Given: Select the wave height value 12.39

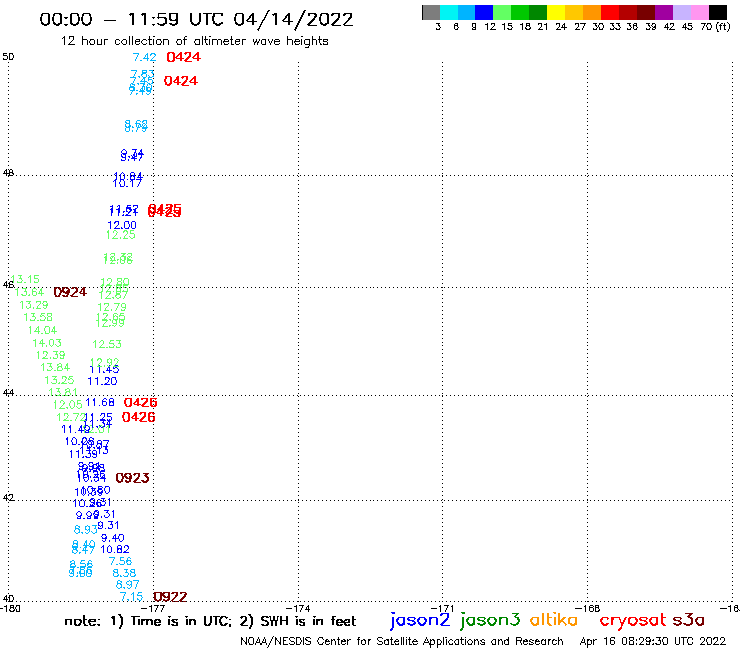Looking at the screenshot, I should coord(50,355).
